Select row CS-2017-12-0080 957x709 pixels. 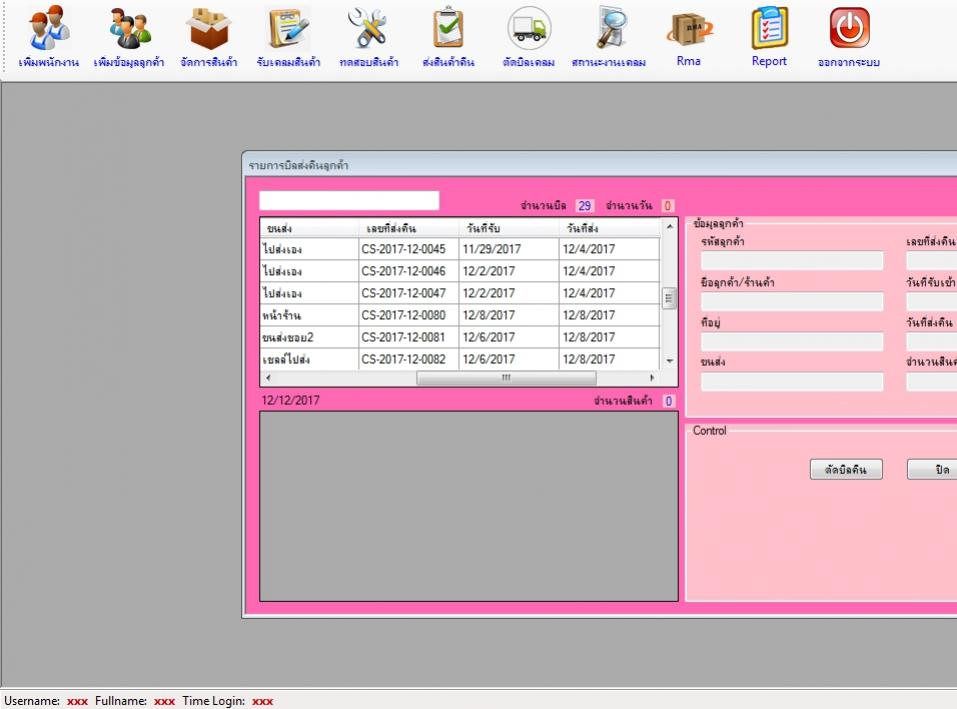point(460,315)
